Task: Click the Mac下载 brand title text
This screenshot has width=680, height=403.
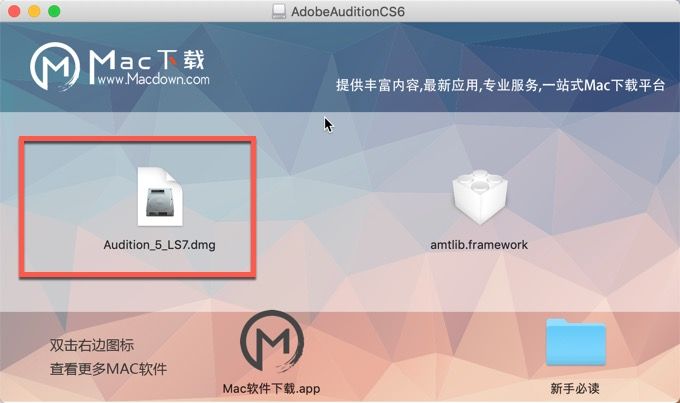Action: click(147, 61)
